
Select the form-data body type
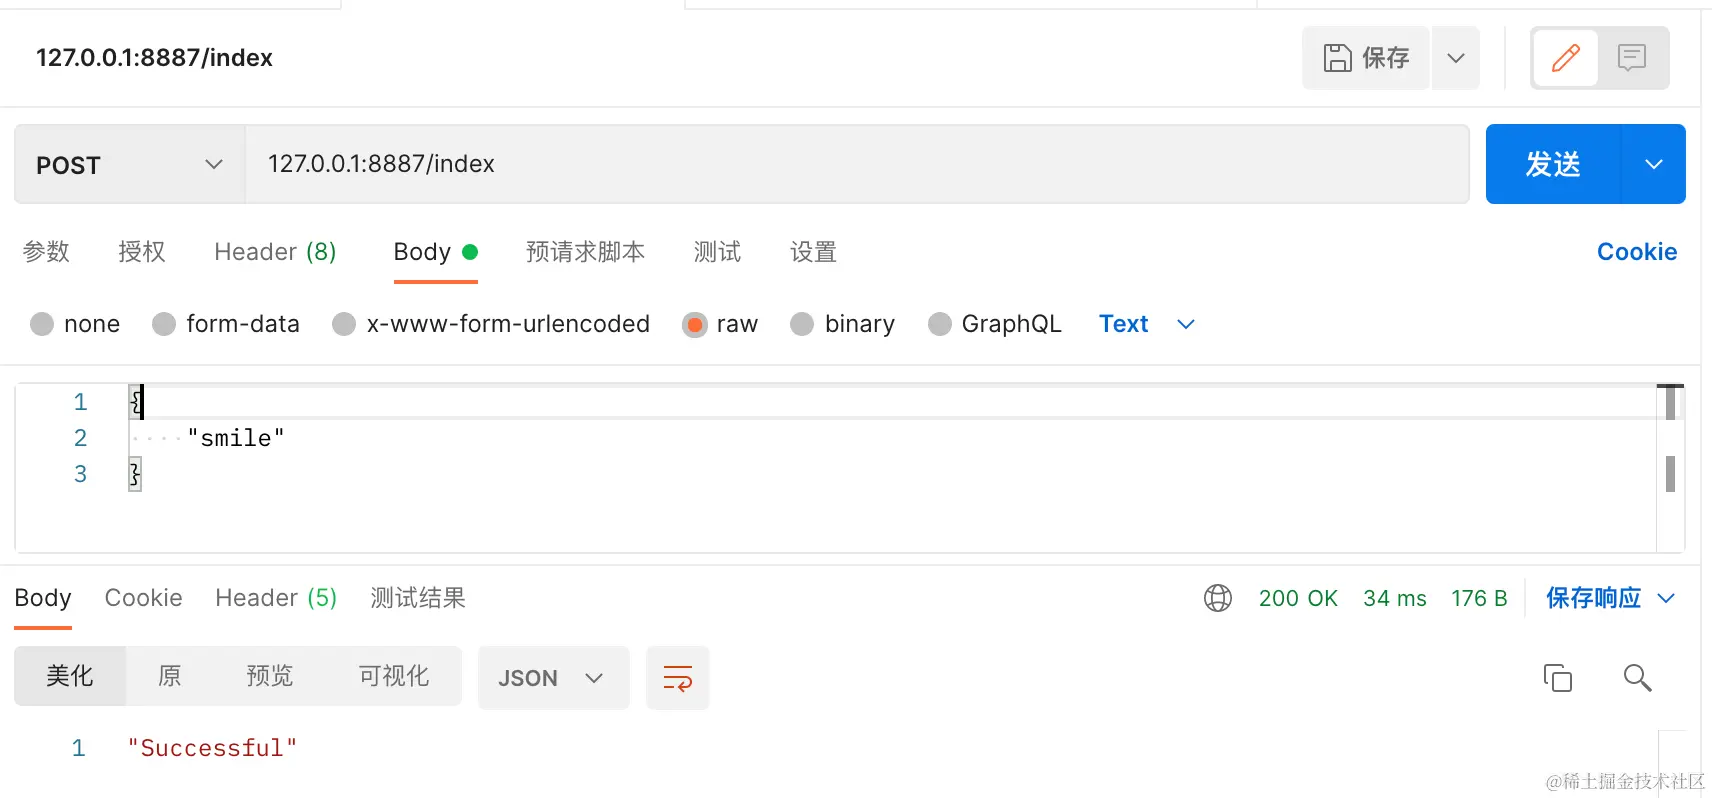226,324
